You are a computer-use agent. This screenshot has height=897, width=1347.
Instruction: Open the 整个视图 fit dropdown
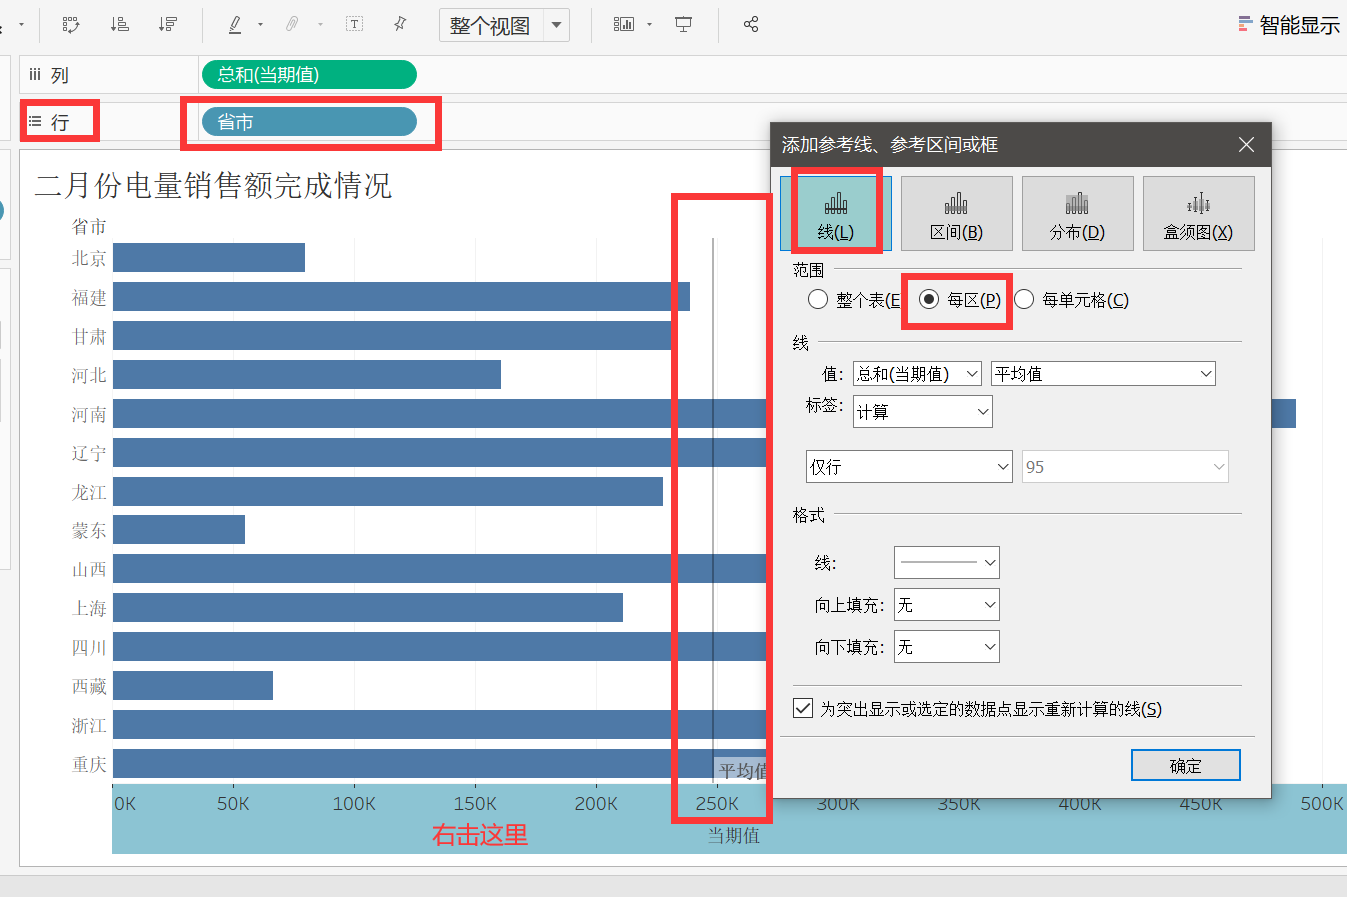pyautogui.click(x=556, y=24)
